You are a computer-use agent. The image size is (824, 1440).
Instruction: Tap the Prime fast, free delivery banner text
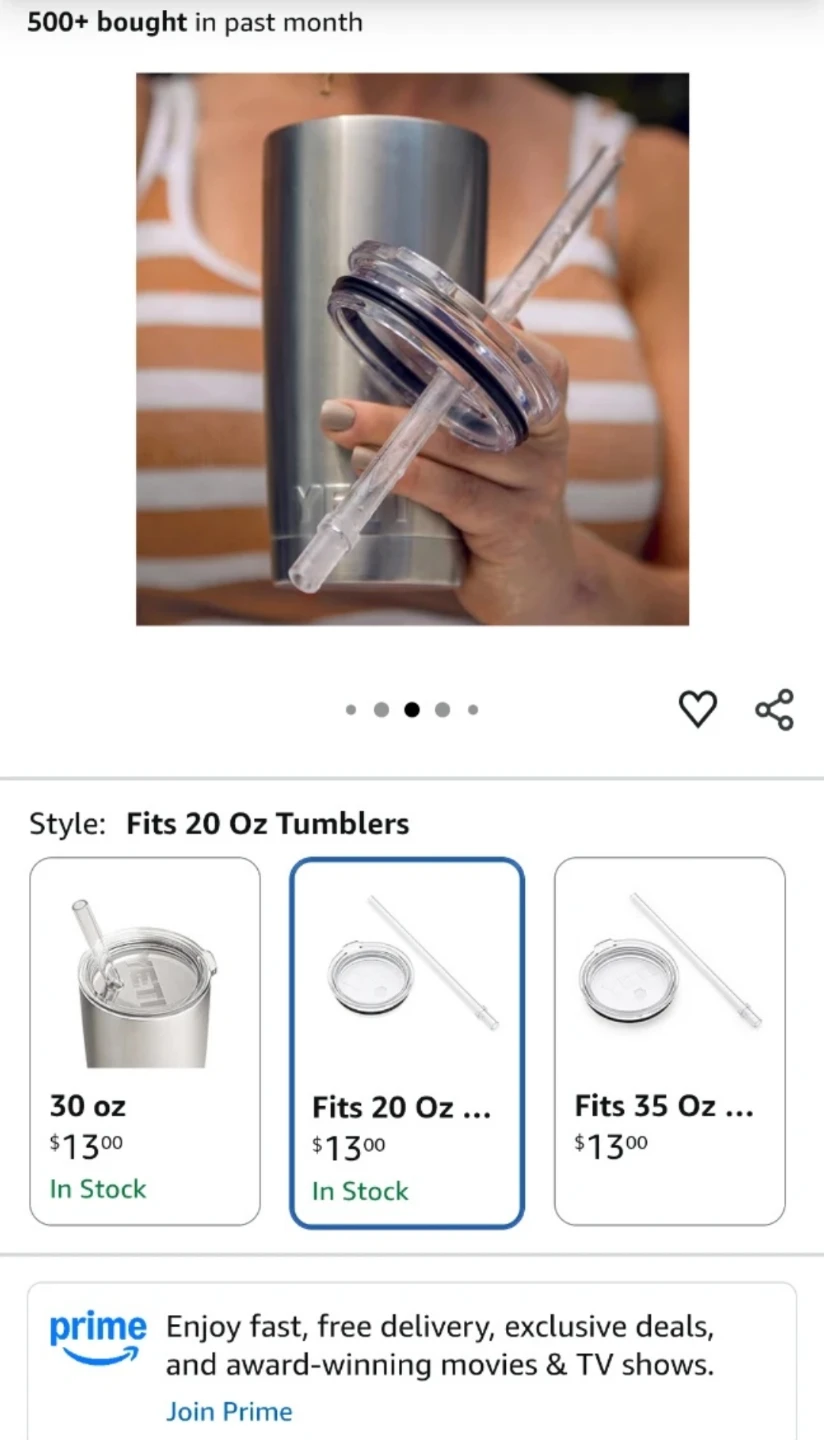[x=440, y=1346]
